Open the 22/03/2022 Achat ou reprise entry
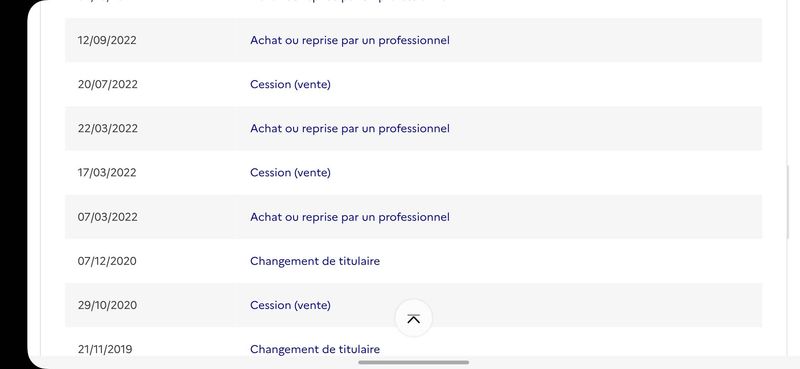 (349, 129)
